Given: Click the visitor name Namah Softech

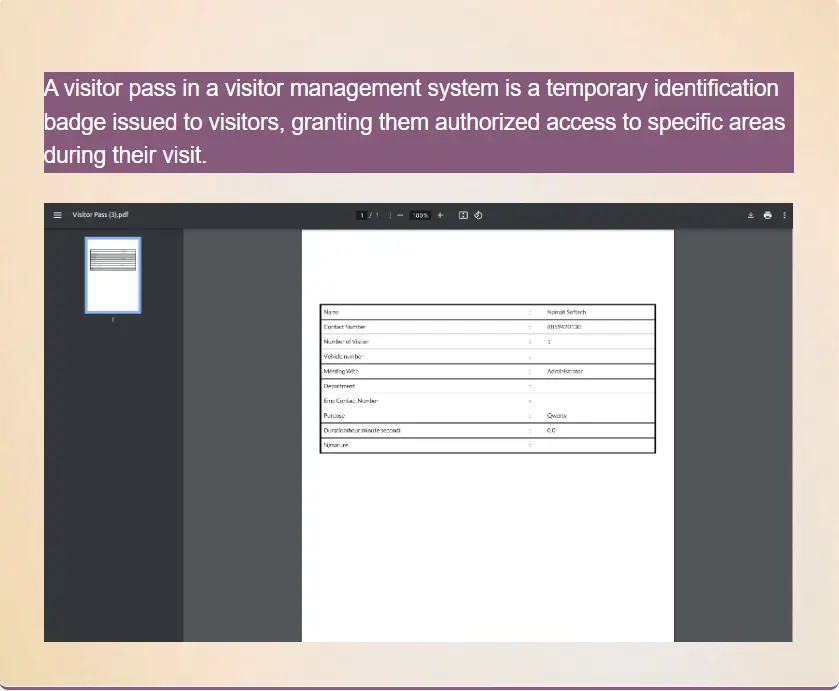Looking at the screenshot, I should [567, 312].
